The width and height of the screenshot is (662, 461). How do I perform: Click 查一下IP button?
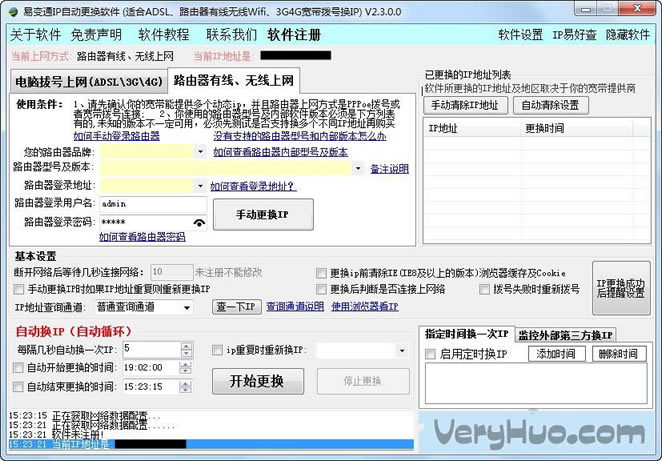tap(236, 306)
